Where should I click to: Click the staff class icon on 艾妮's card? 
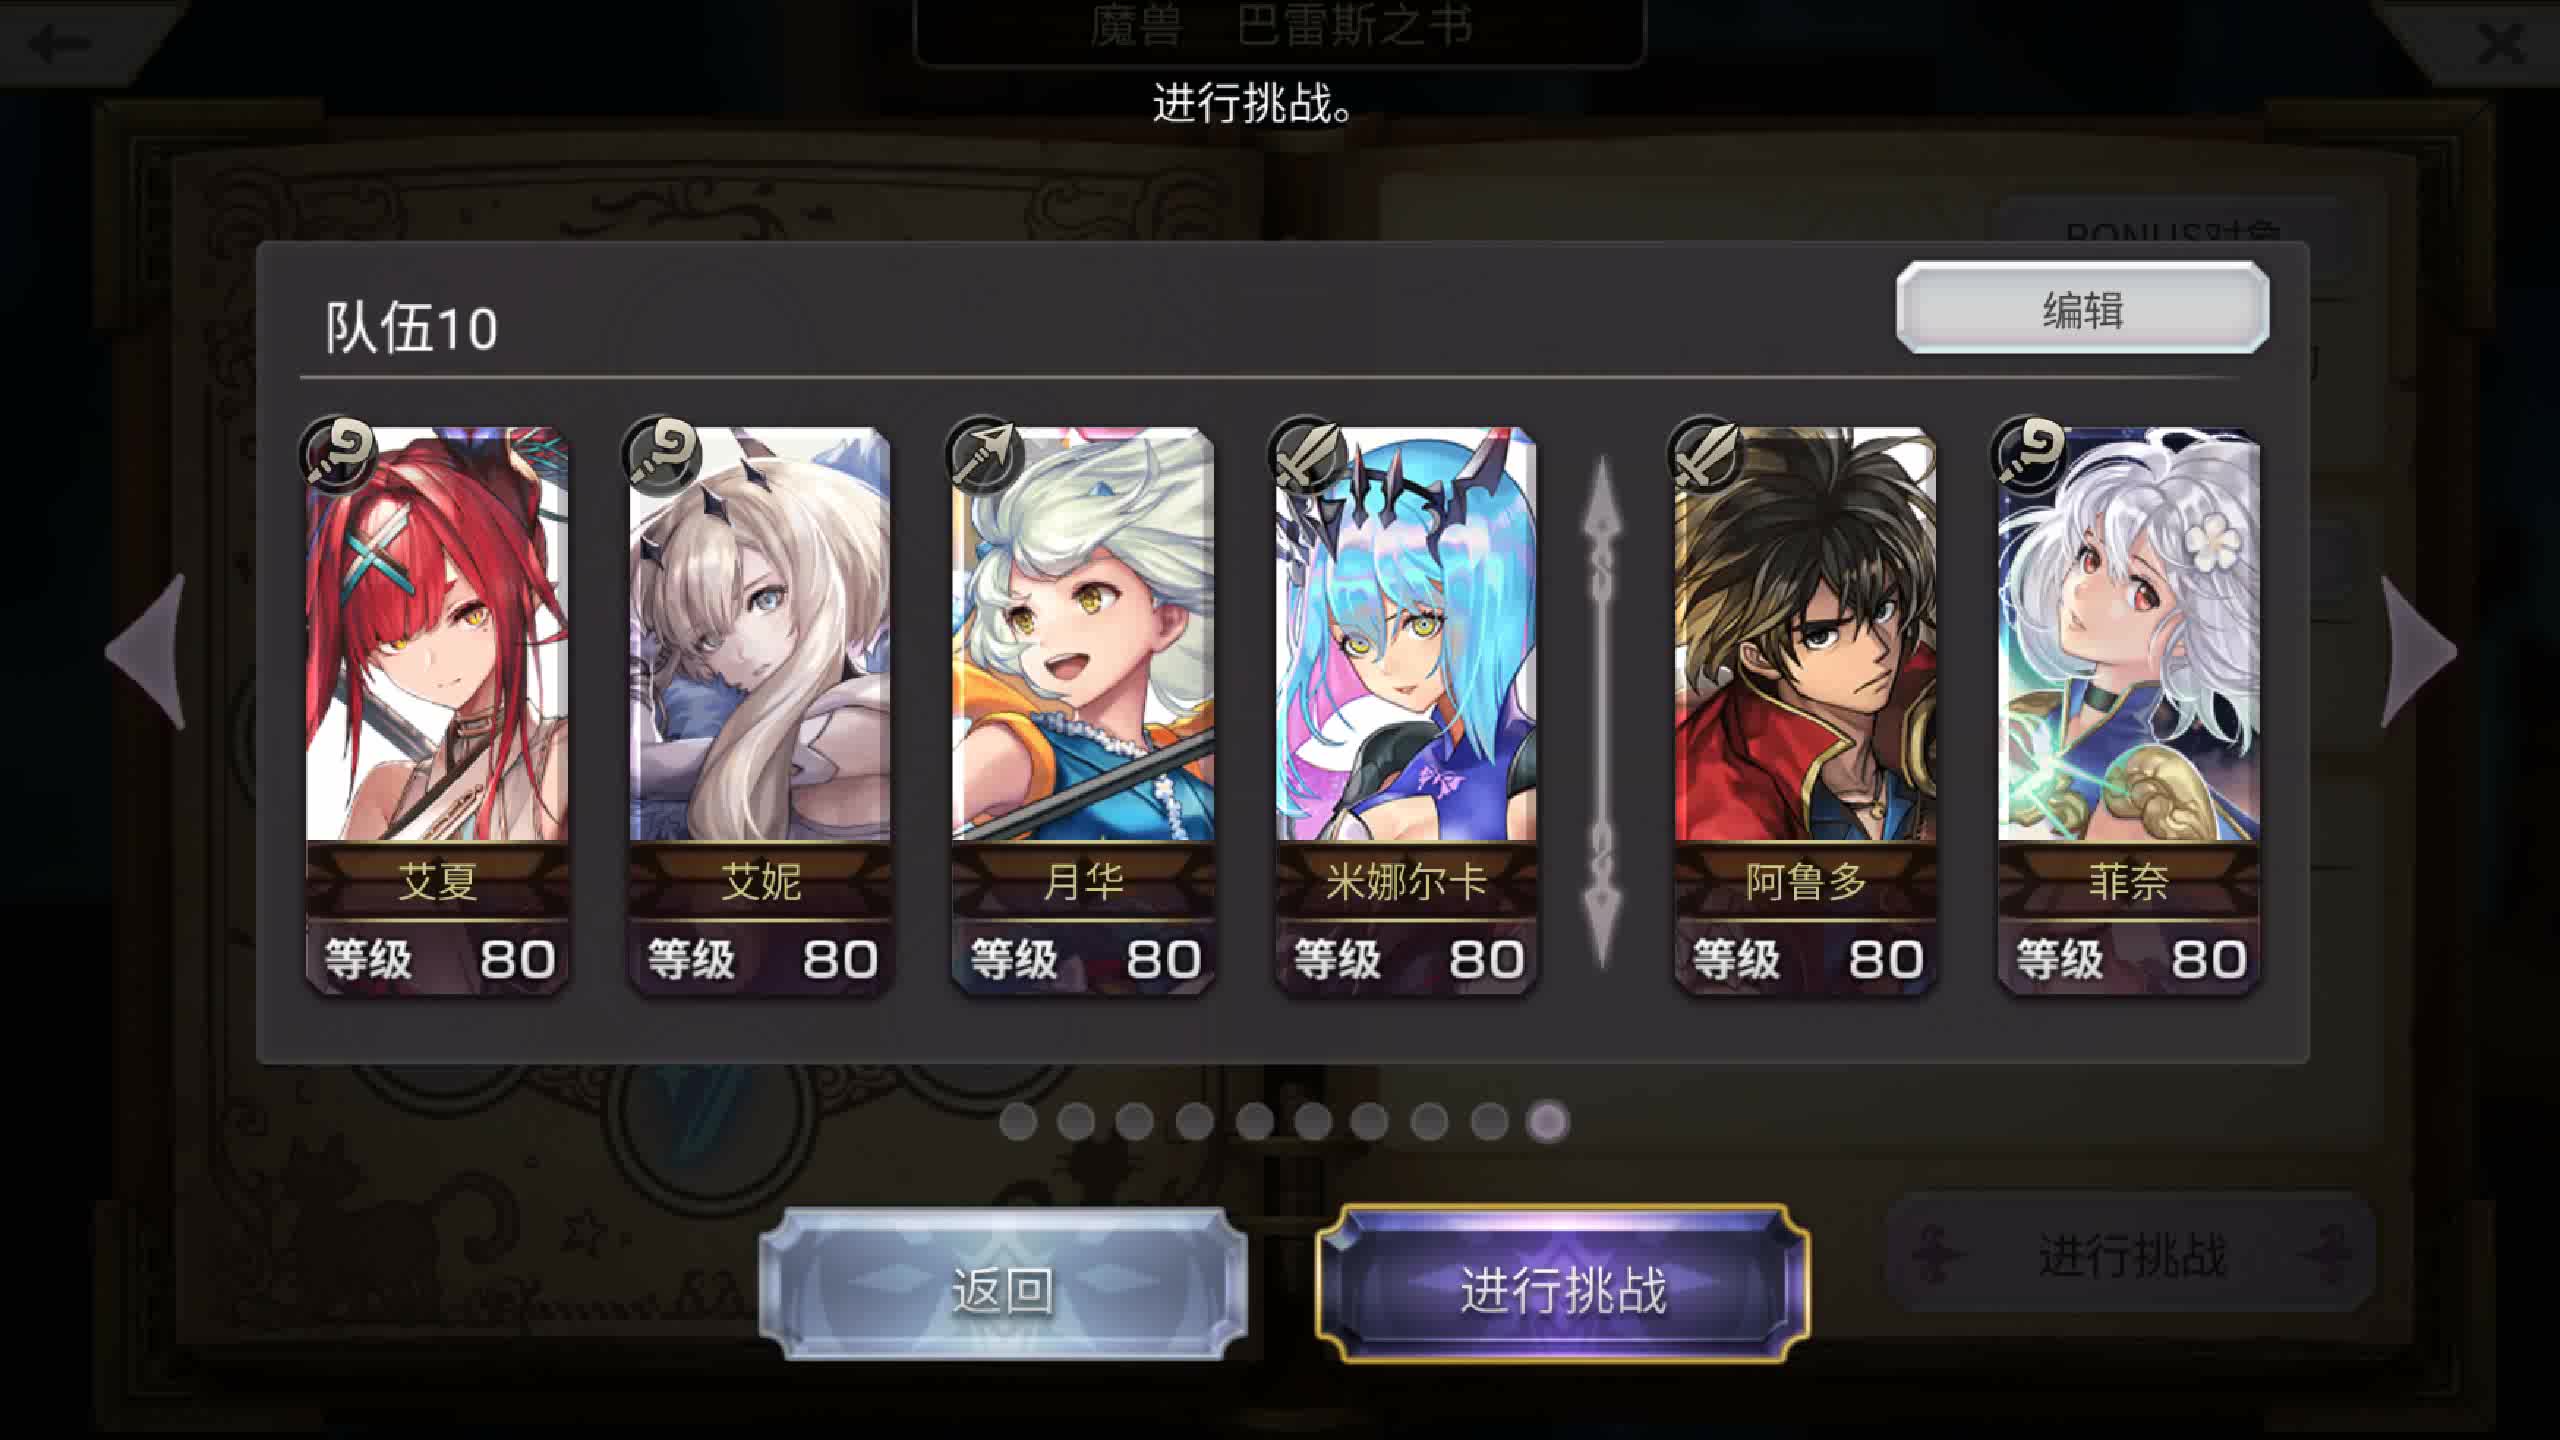coord(662,455)
